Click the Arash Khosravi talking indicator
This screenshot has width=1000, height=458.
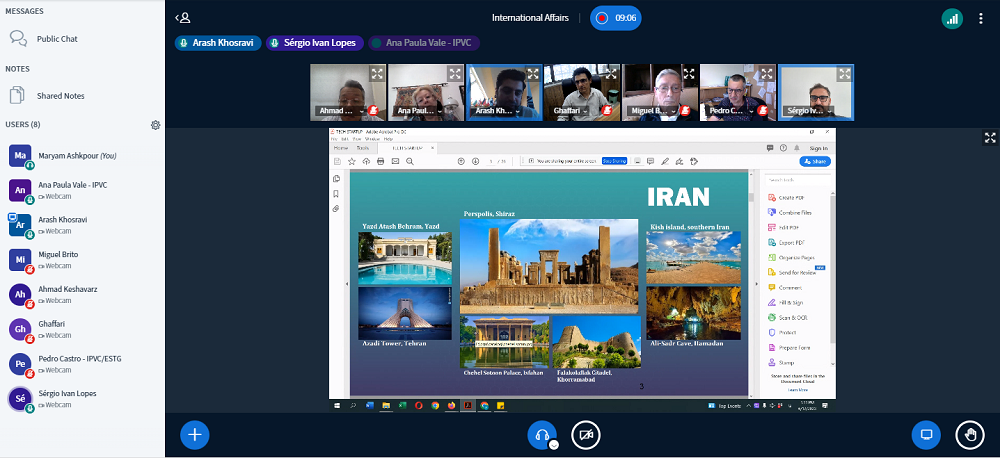pos(218,43)
